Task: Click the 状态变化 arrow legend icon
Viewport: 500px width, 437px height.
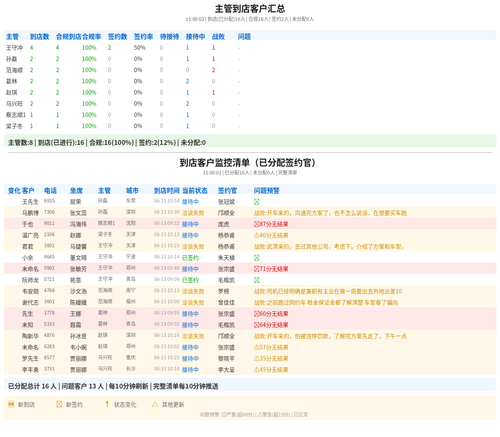Action: click(x=107, y=404)
